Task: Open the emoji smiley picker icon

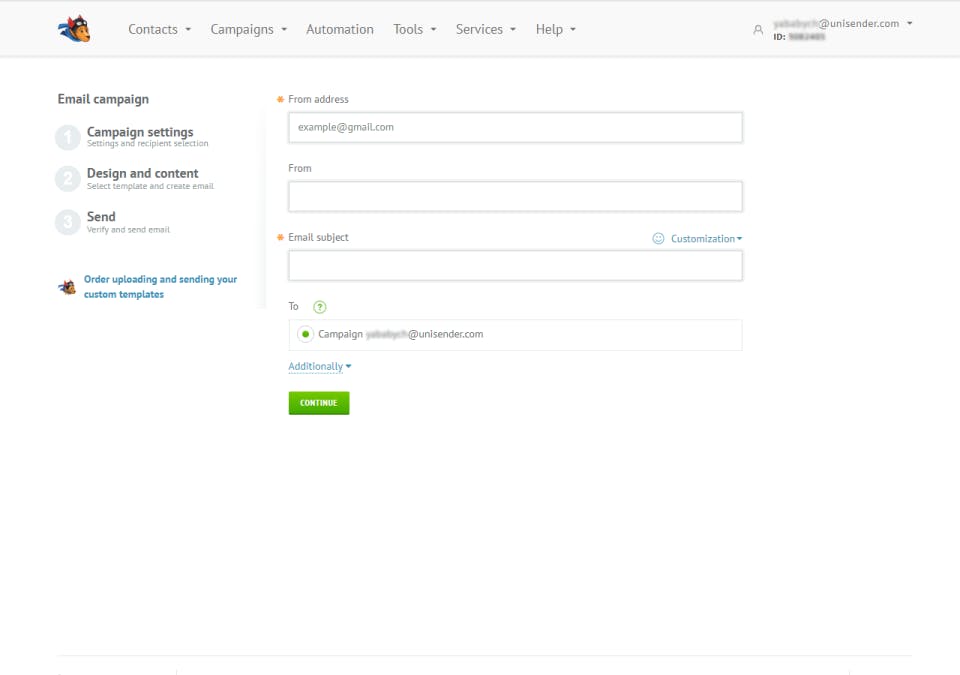Action: point(658,238)
